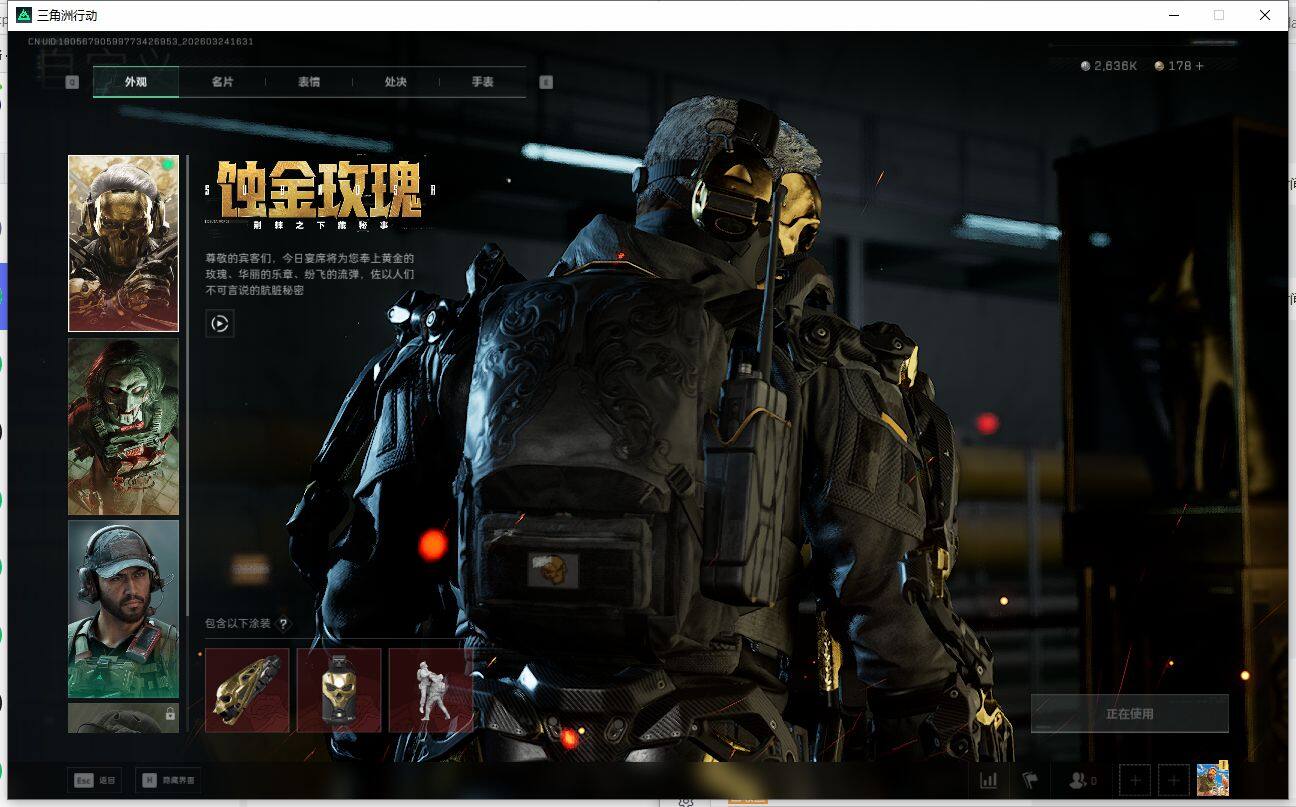Click the 蚀金玫瑰 skin title
This screenshot has height=807, width=1296.
pyautogui.click(x=320, y=188)
